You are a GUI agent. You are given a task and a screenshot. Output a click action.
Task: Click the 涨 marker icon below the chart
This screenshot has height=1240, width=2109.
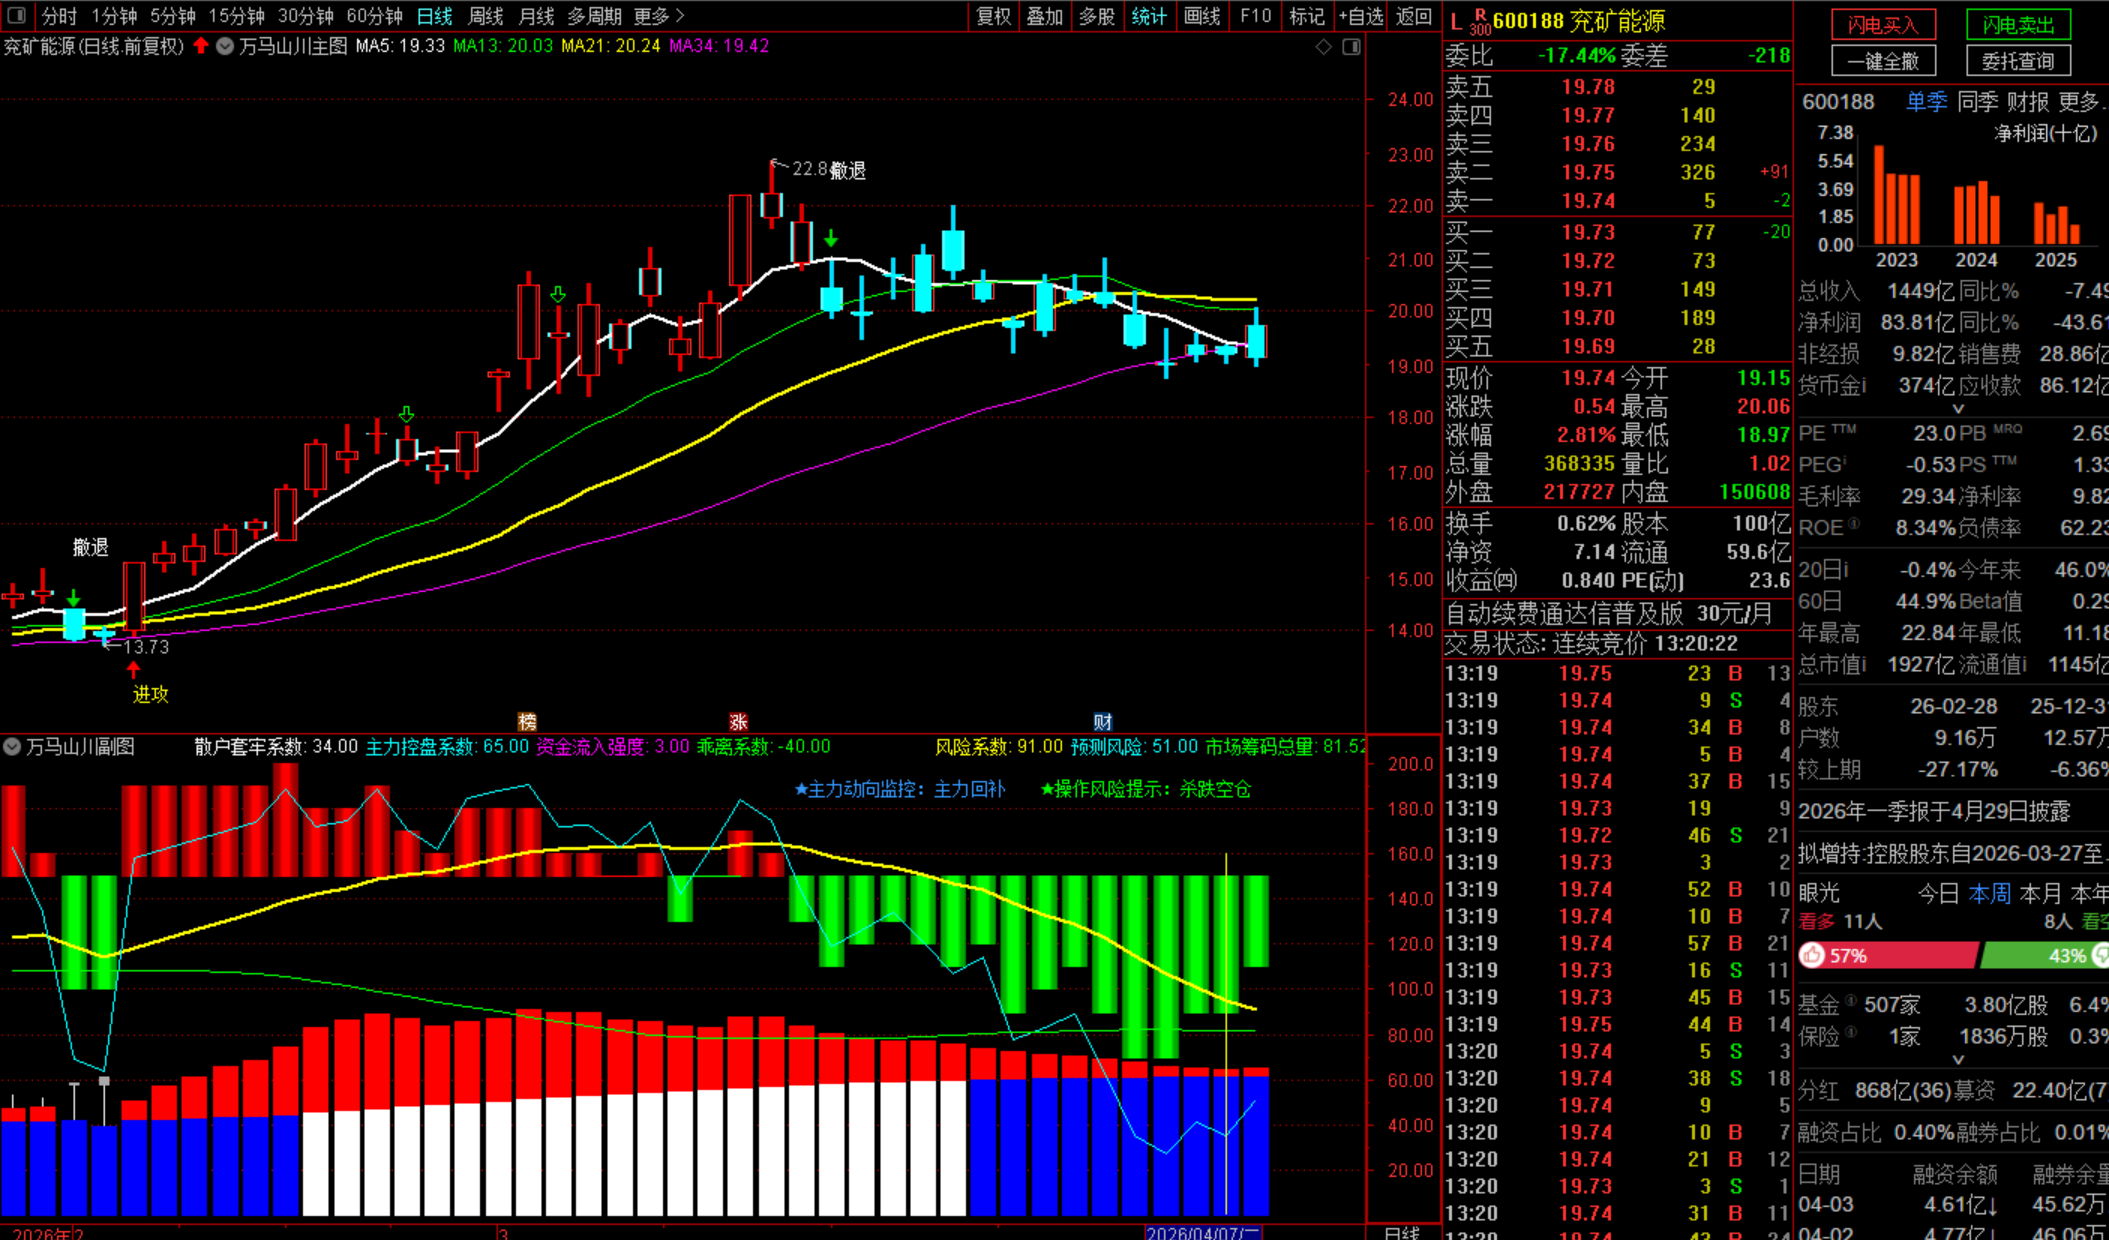(738, 721)
